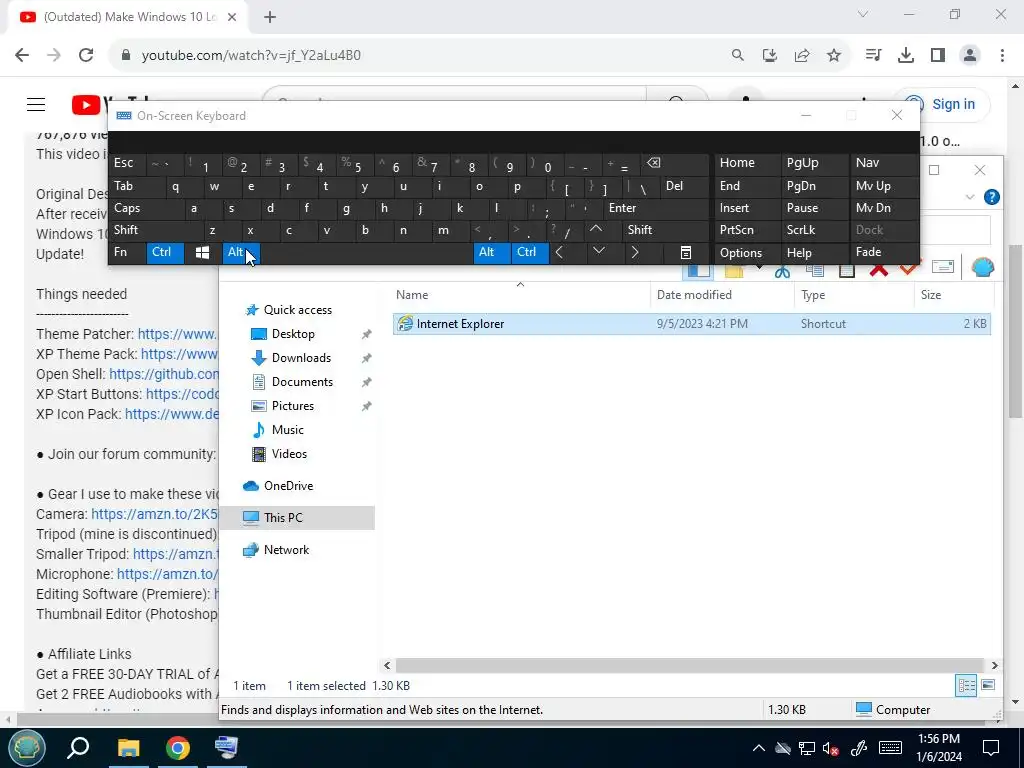Viewport: 1024px width, 768px height.
Task: Open the notifications action center
Action: pos(991,748)
